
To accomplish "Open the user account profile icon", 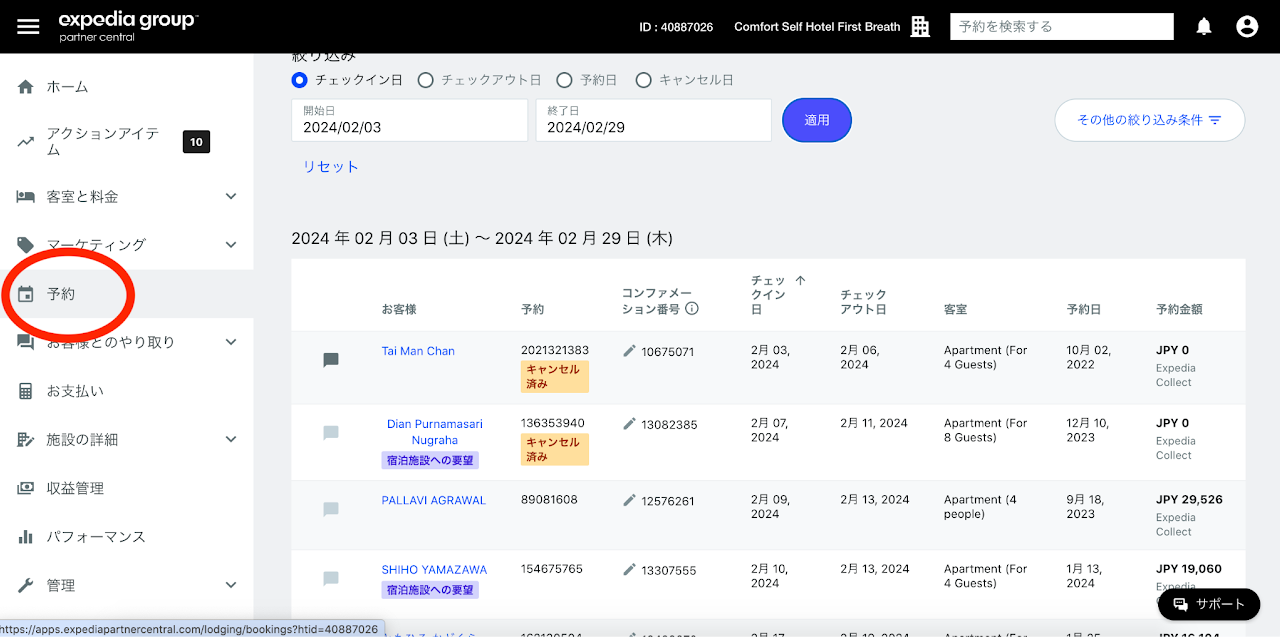I will click(1246, 27).
